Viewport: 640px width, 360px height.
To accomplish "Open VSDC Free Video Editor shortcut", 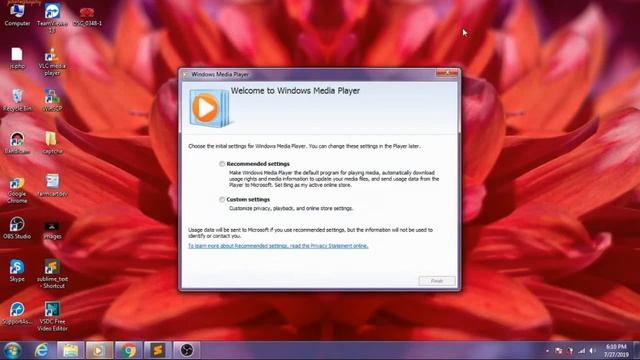I will click(52, 316).
